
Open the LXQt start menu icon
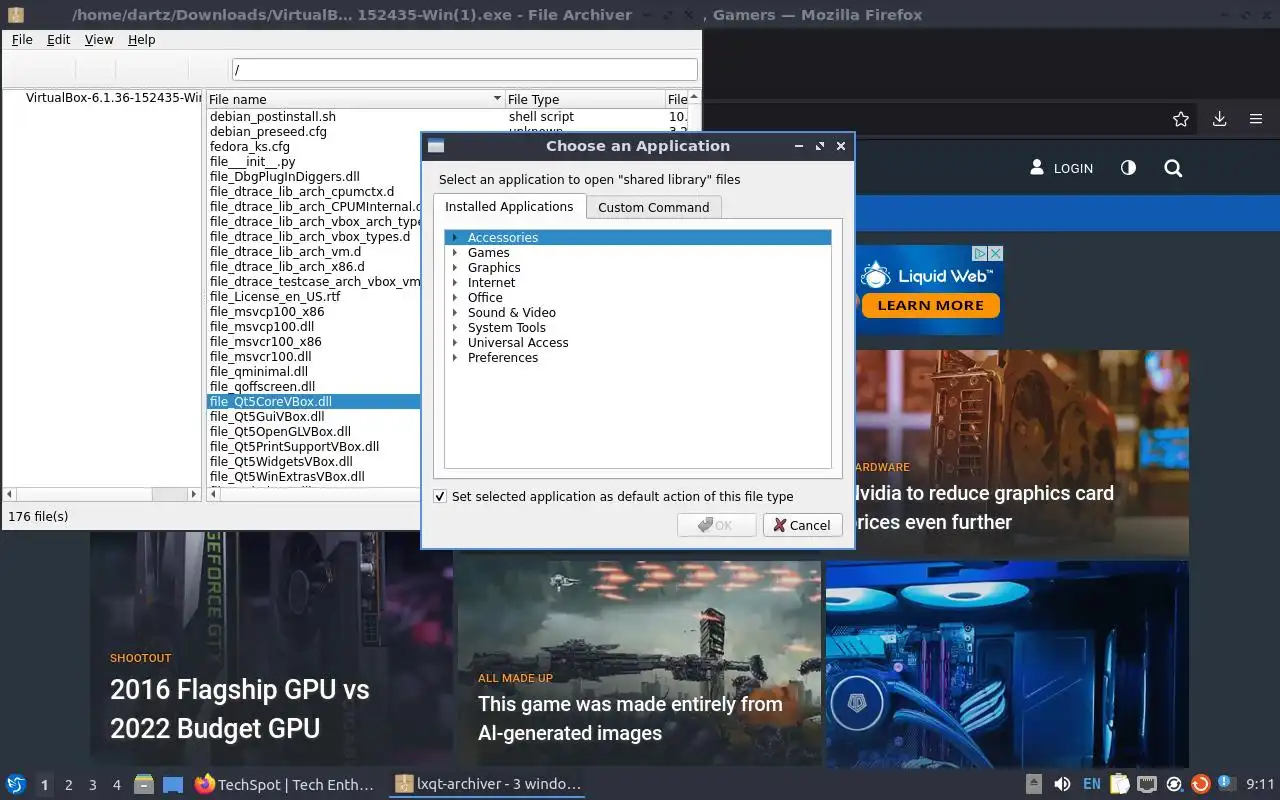(x=16, y=785)
